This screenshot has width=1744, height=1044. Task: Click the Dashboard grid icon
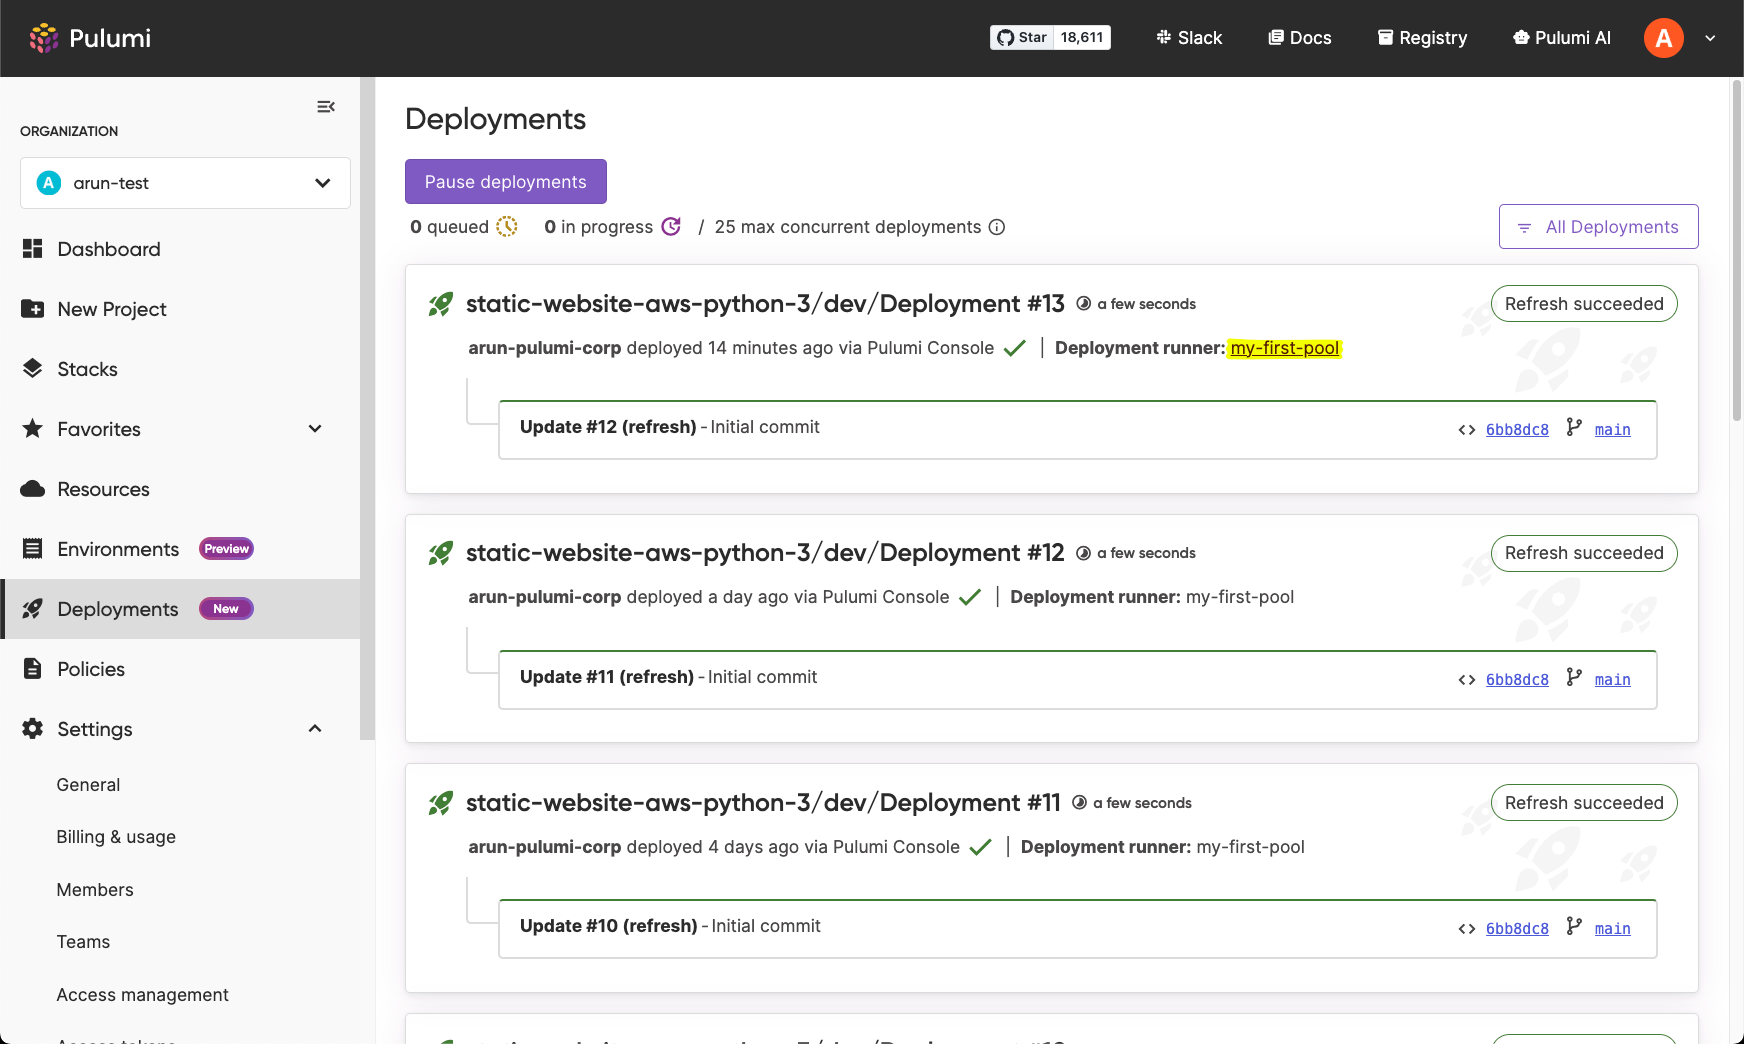[x=32, y=249]
